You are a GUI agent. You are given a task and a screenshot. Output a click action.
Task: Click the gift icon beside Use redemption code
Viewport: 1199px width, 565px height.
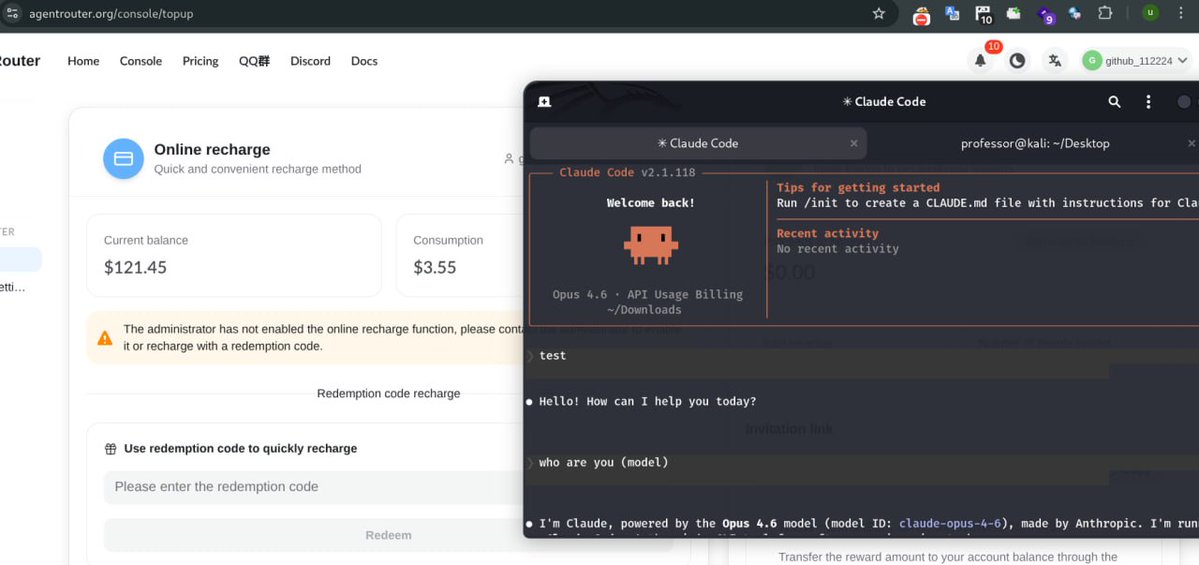tap(111, 449)
